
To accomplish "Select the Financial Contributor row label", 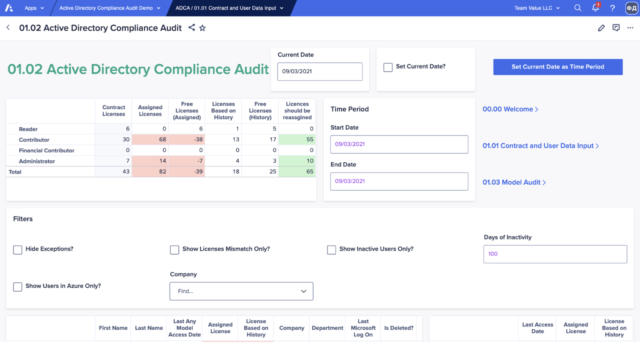I will [47, 150].
